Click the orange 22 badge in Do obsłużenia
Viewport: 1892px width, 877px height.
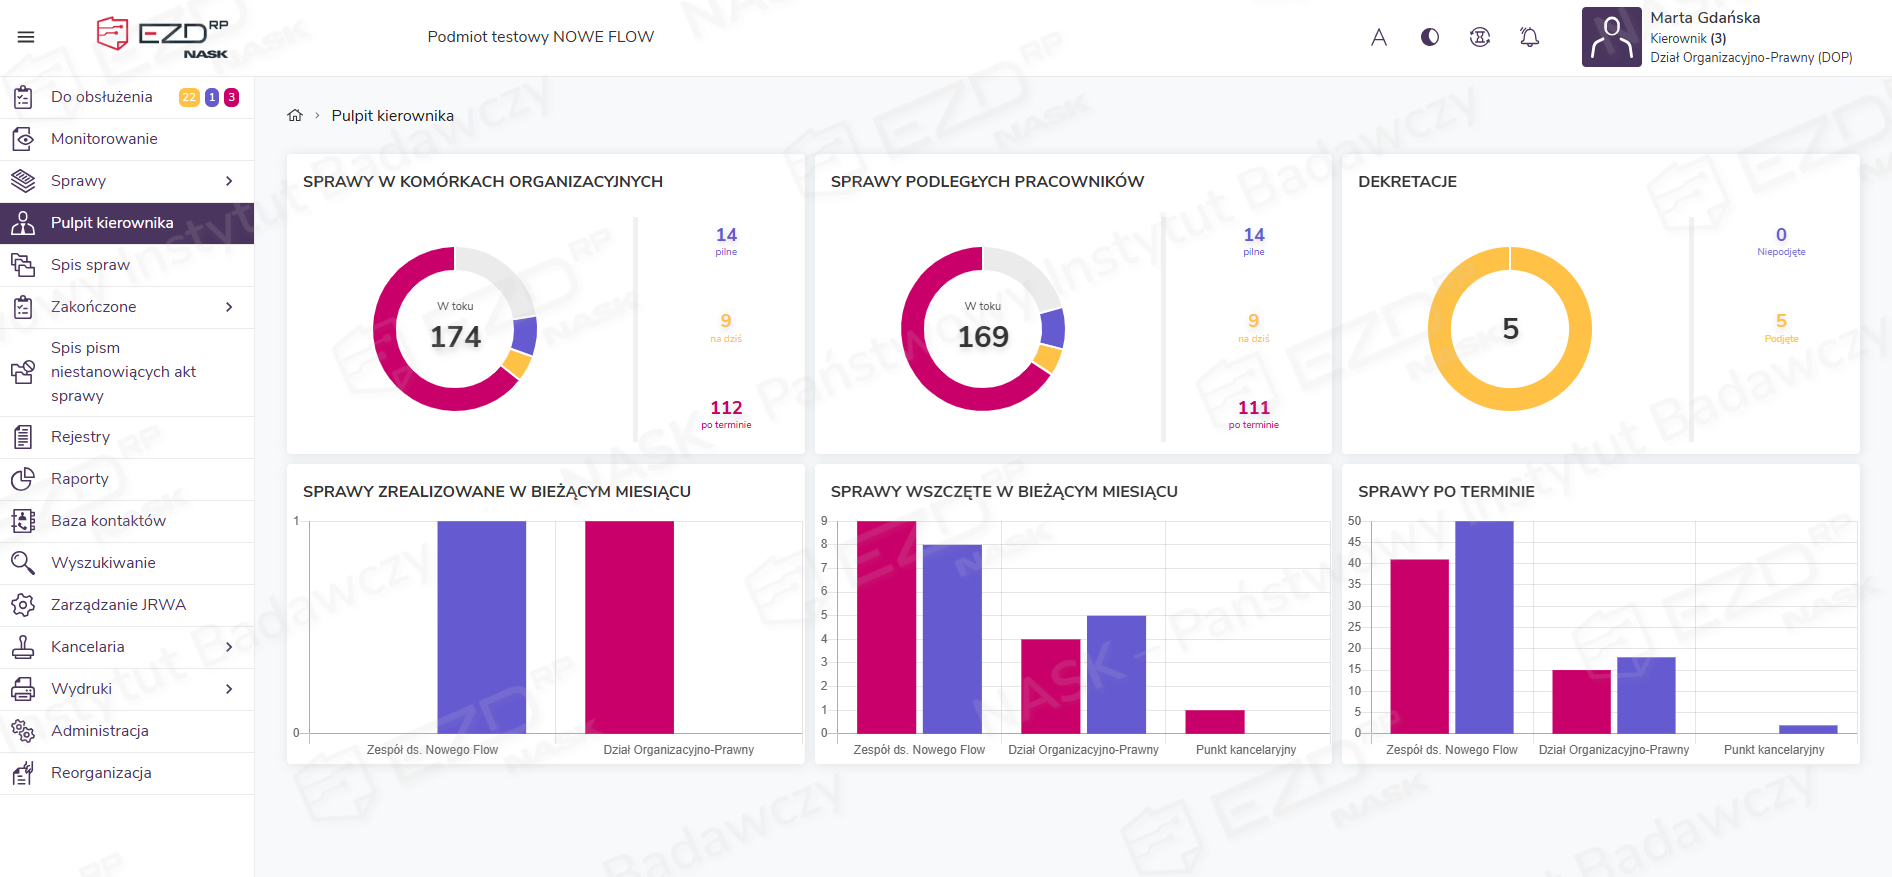click(x=189, y=97)
